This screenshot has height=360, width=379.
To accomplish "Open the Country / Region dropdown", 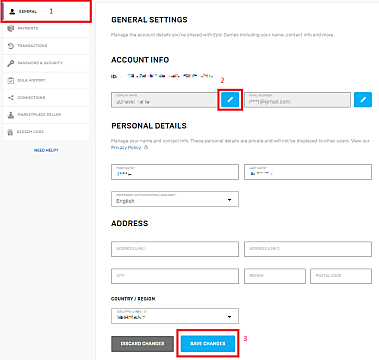I will pyautogui.click(x=175, y=316).
